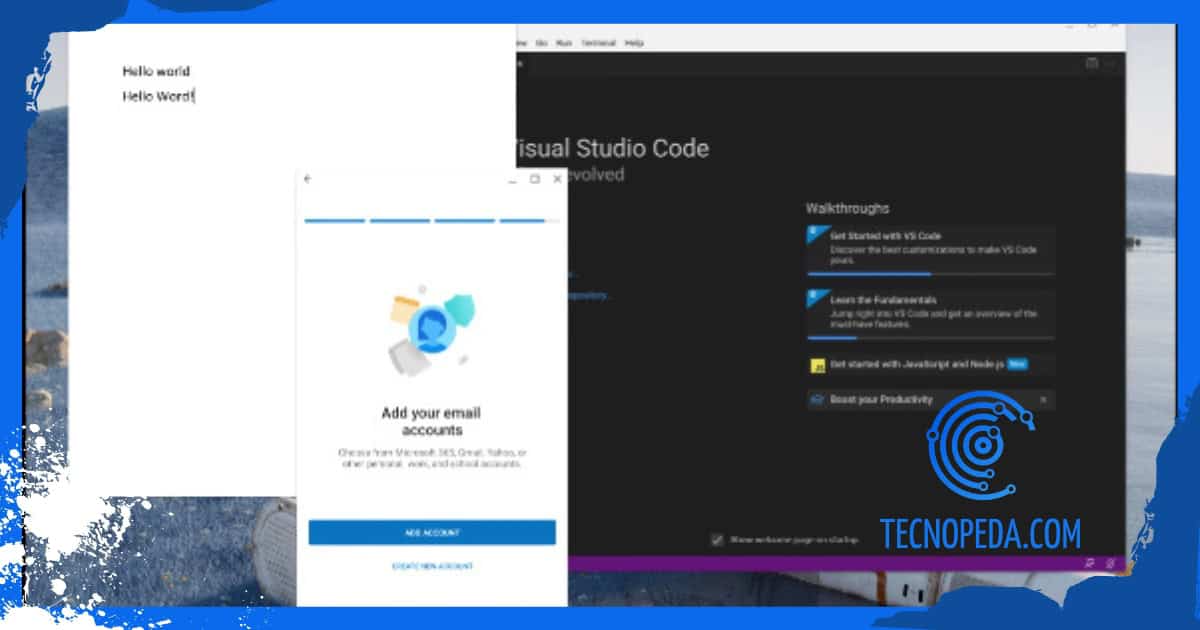The width and height of the screenshot is (1200, 630).
Task: Close the email setup window
Action: [x=557, y=179]
